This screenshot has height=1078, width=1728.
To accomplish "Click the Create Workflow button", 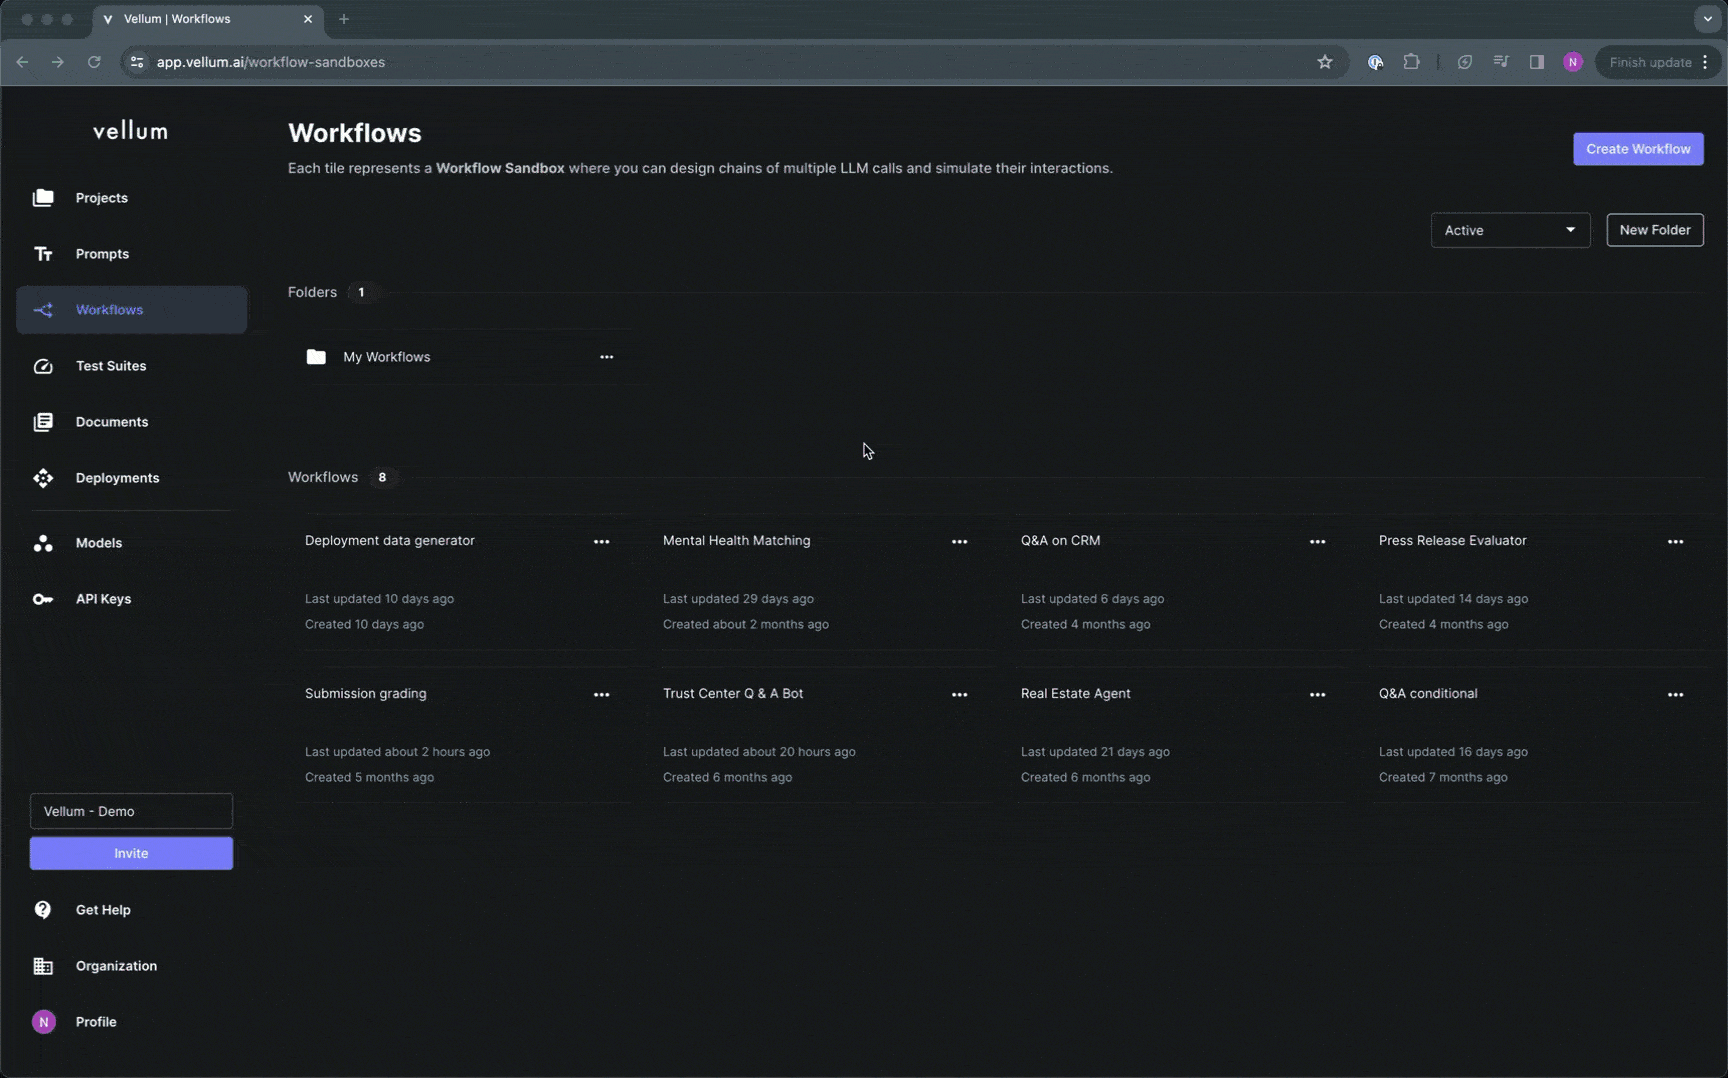I will pyautogui.click(x=1637, y=149).
